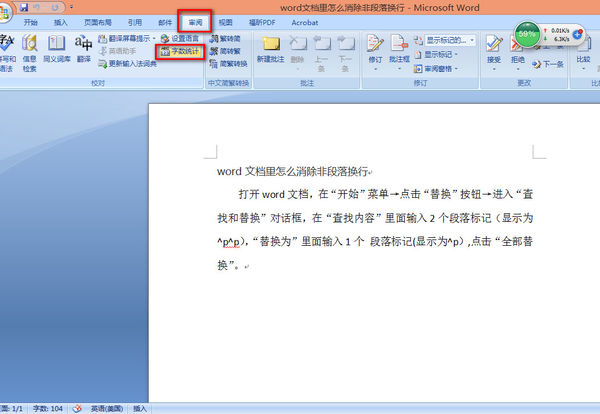
Task: Jump to next change 下一条 in 更改 group
Action: pyautogui.click(x=548, y=64)
